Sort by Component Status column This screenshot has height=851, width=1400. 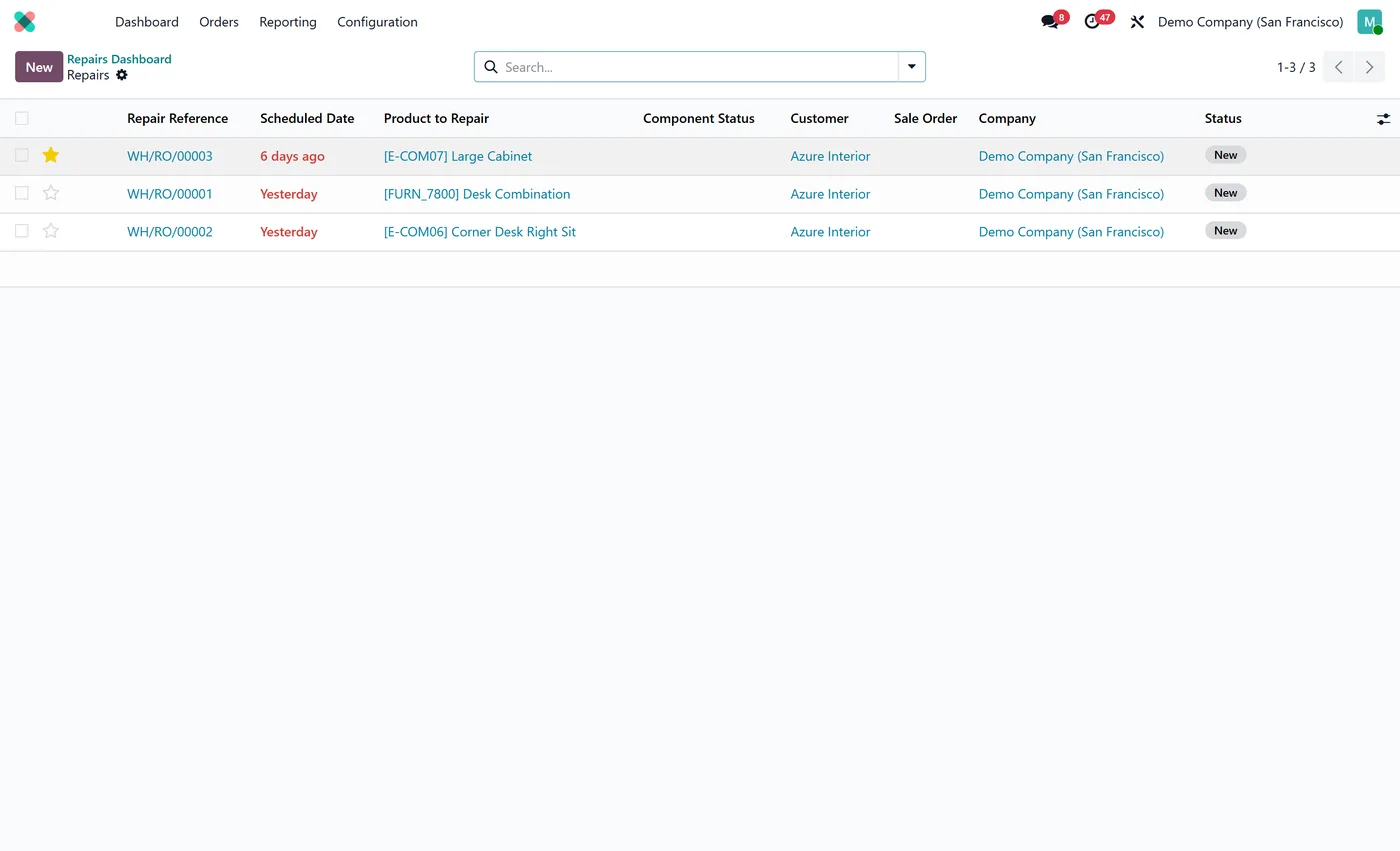(x=699, y=118)
